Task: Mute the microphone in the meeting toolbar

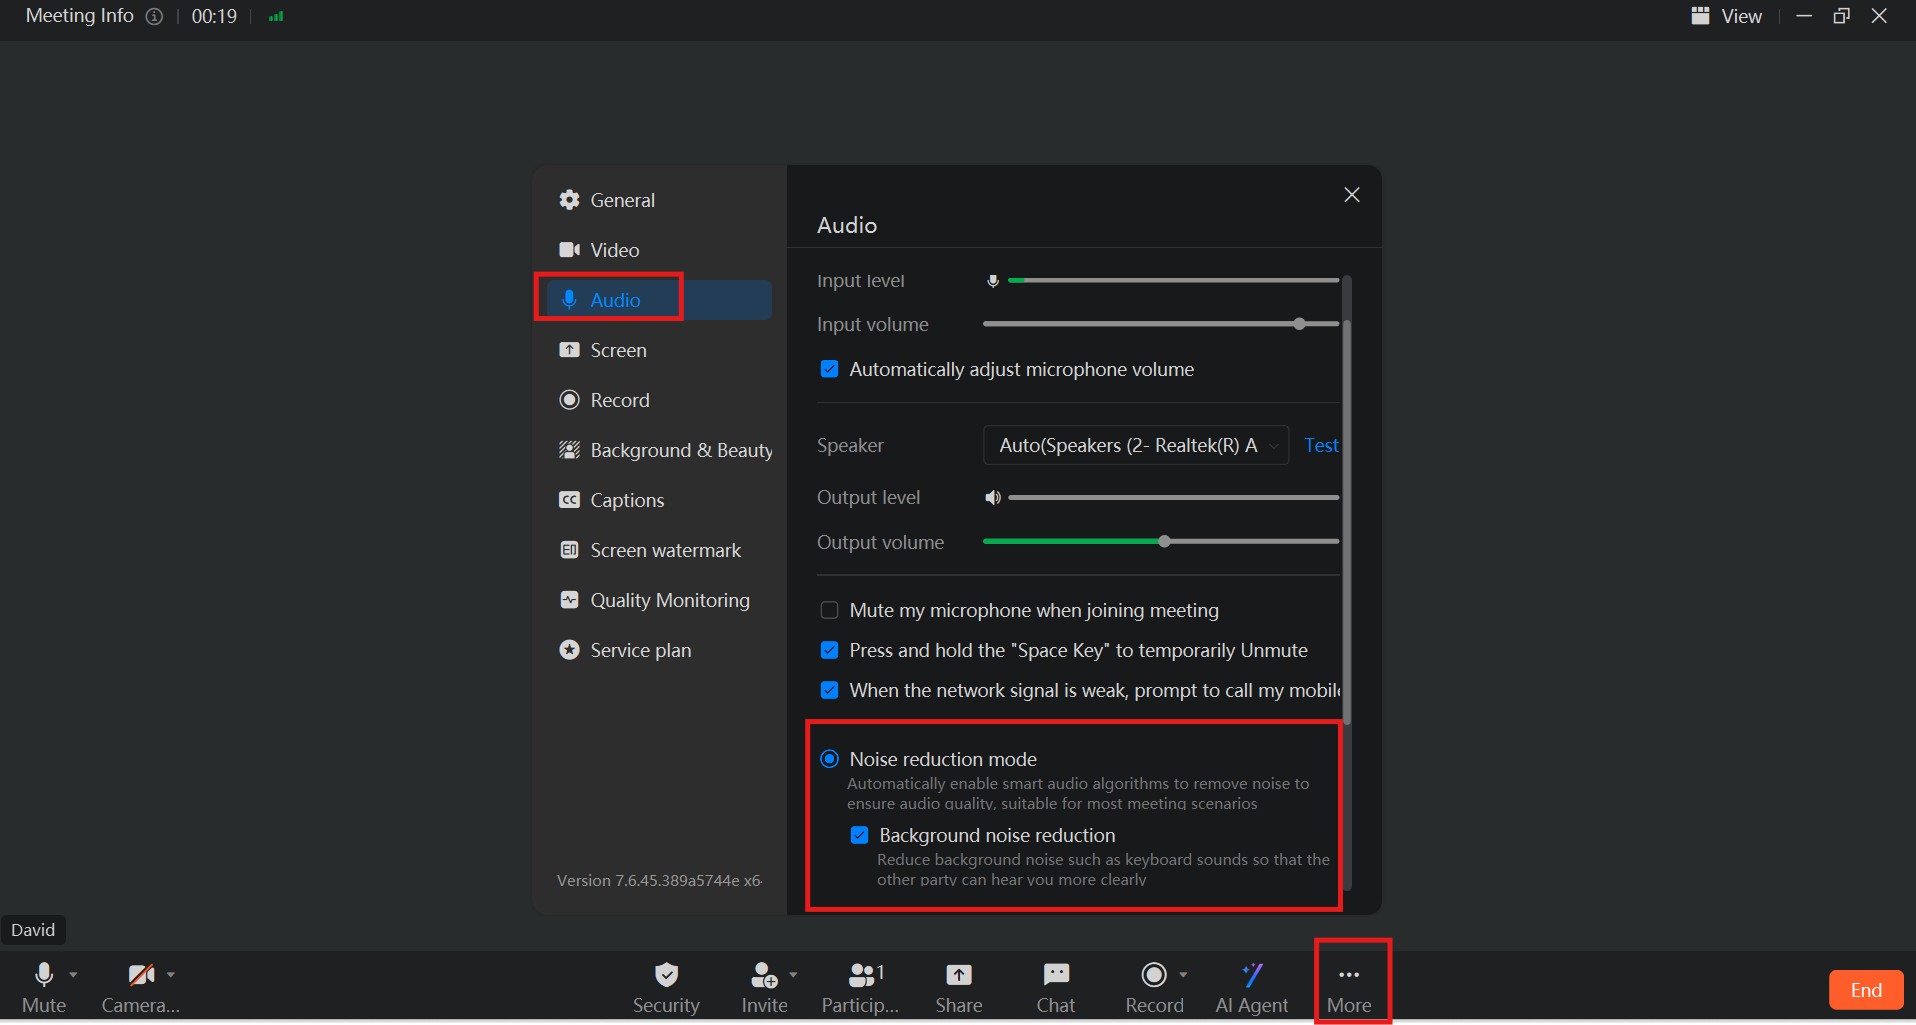Action: (x=44, y=987)
